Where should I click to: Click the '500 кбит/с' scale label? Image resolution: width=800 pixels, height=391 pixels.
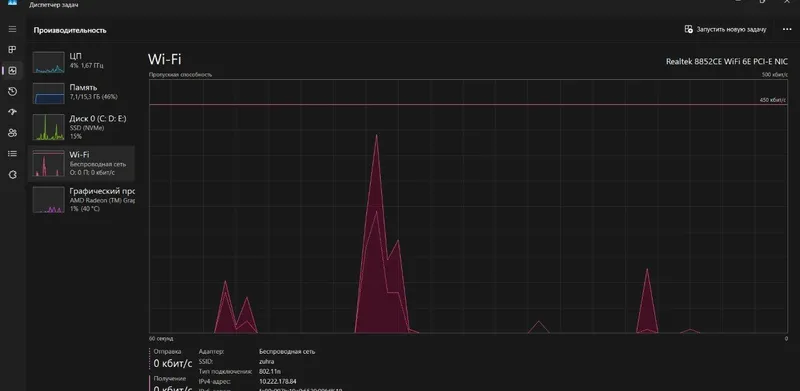tap(774, 75)
